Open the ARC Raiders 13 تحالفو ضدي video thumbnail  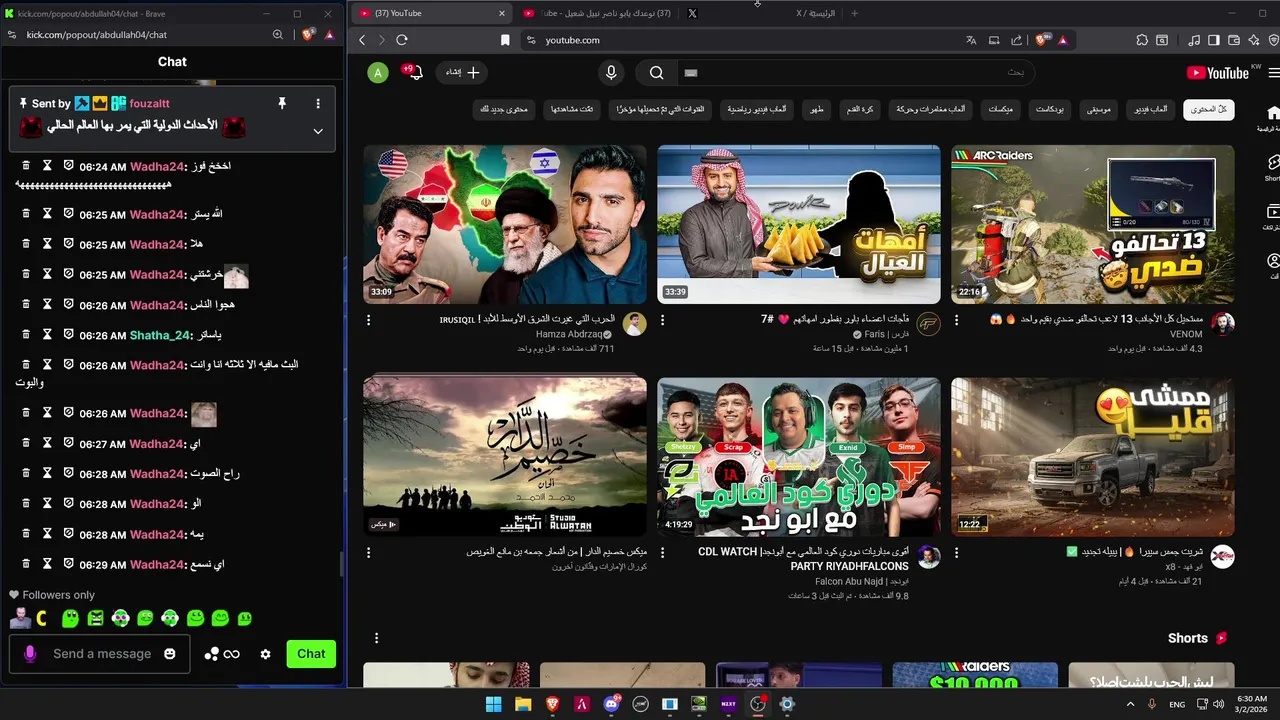(x=1092, y=224)
